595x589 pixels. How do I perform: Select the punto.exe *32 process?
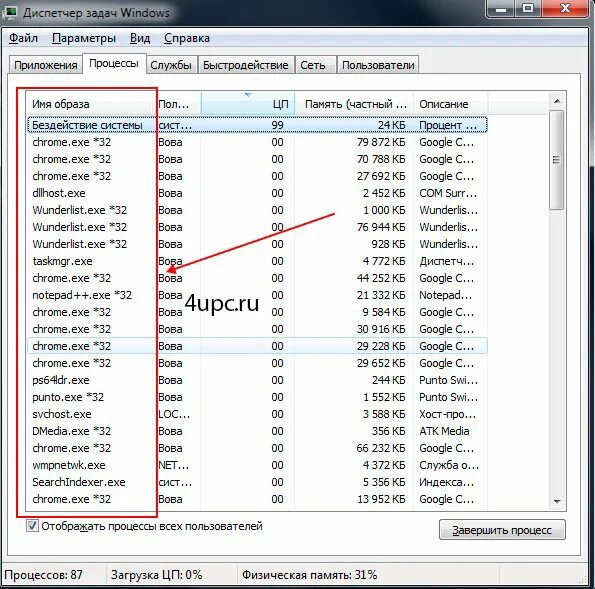point(257,397)
